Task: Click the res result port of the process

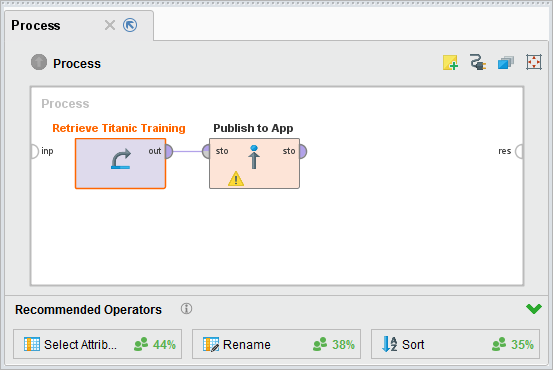Action: click(519, 151)
